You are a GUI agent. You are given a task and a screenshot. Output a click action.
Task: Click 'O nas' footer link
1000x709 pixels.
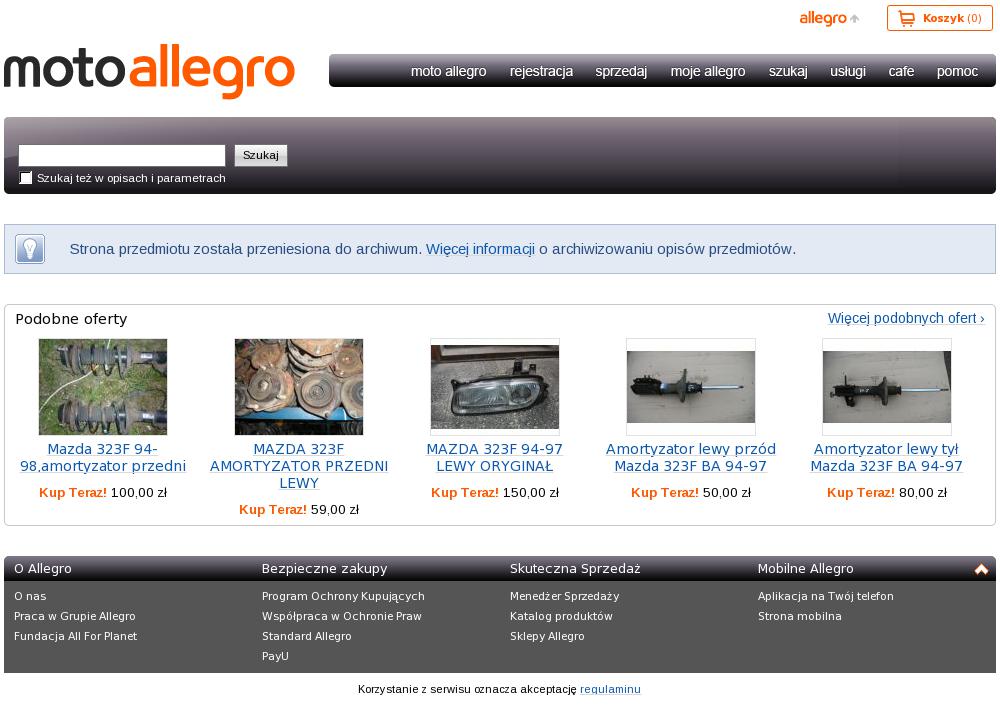tap(30, 596)
